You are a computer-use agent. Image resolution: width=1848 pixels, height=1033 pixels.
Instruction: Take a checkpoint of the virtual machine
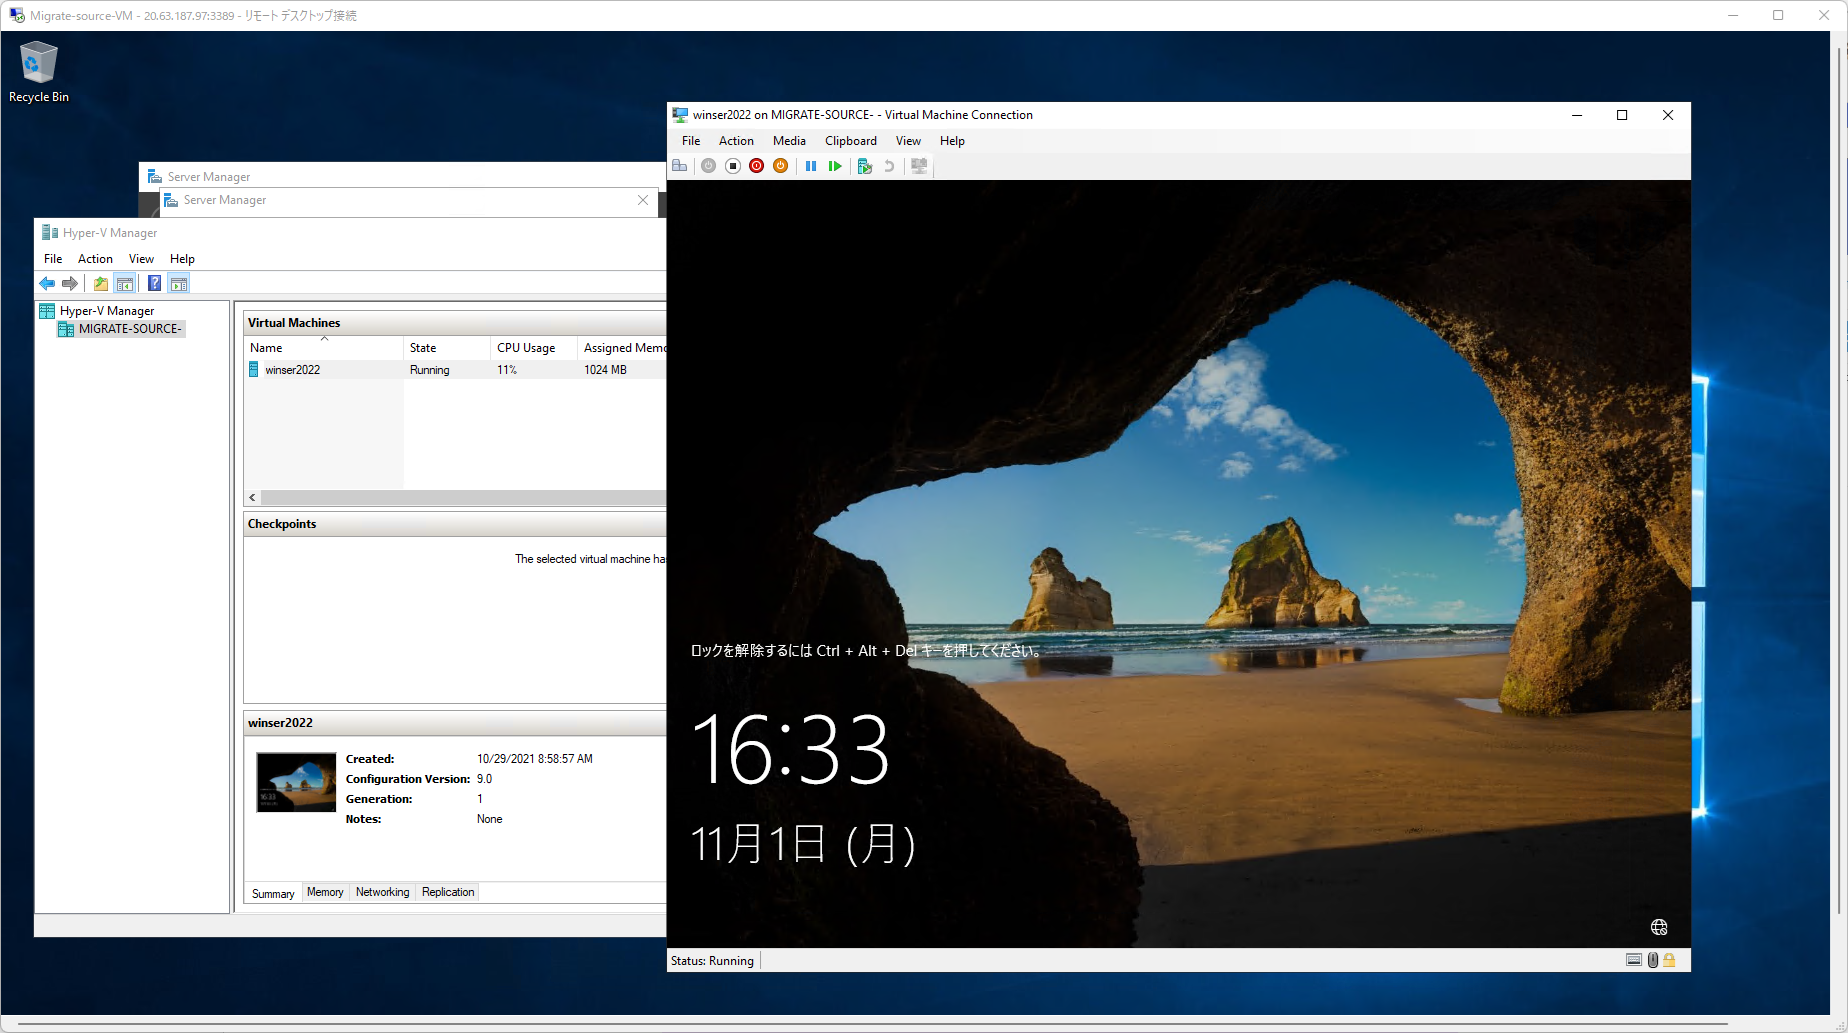(864, 166)
